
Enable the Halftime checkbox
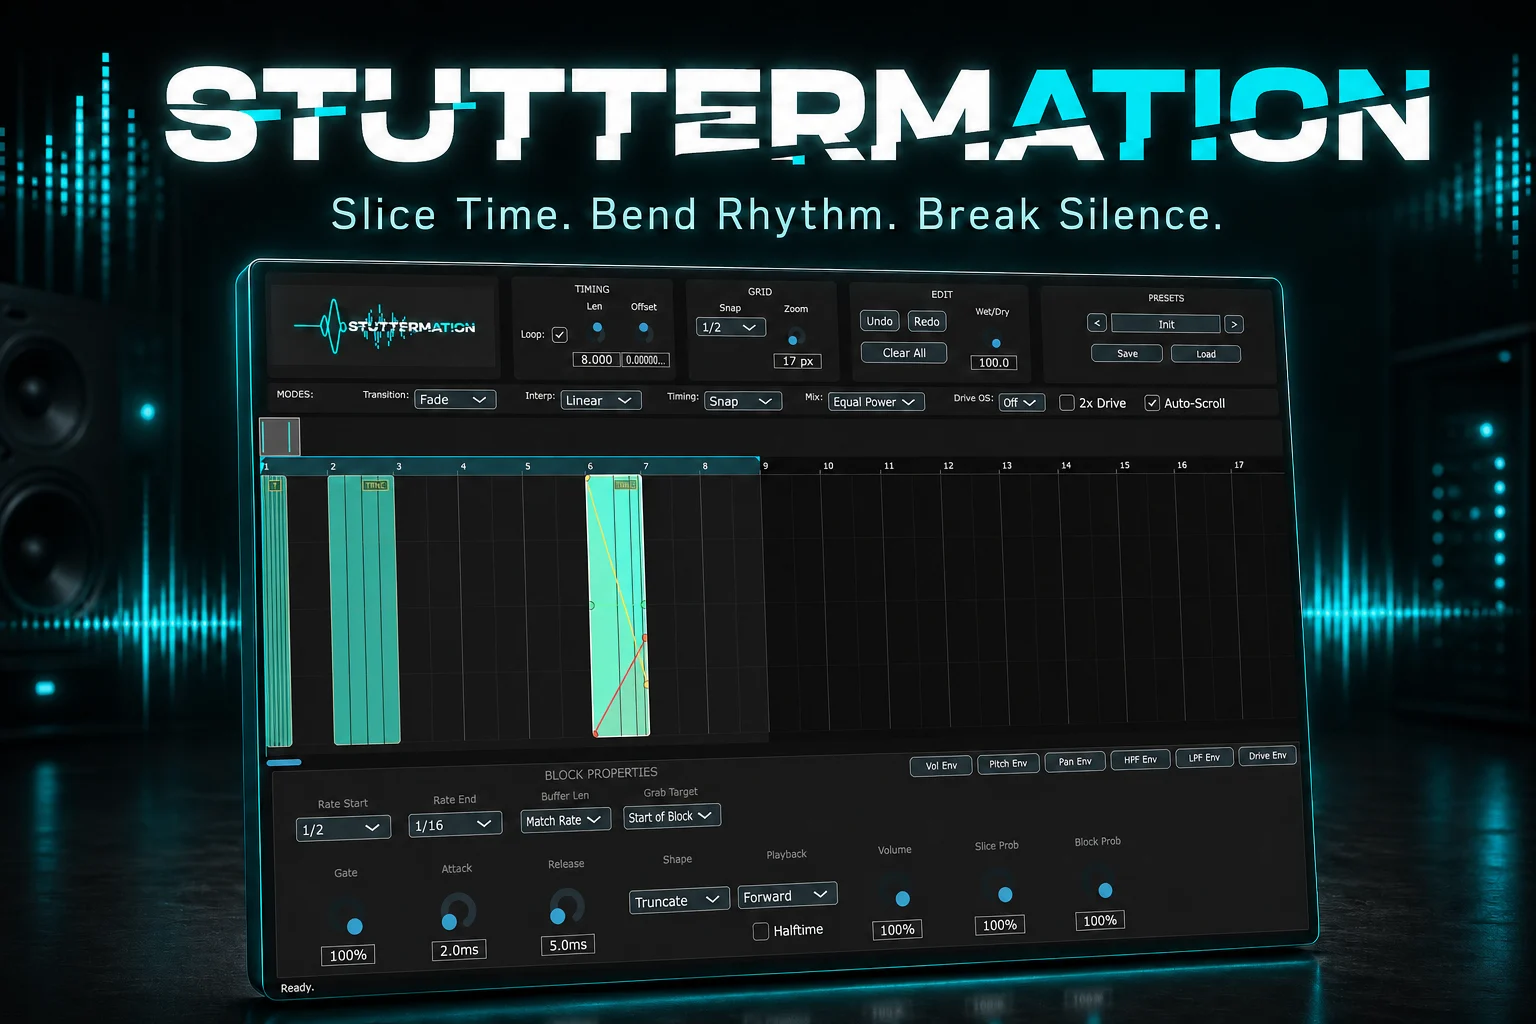click(761, 931)
